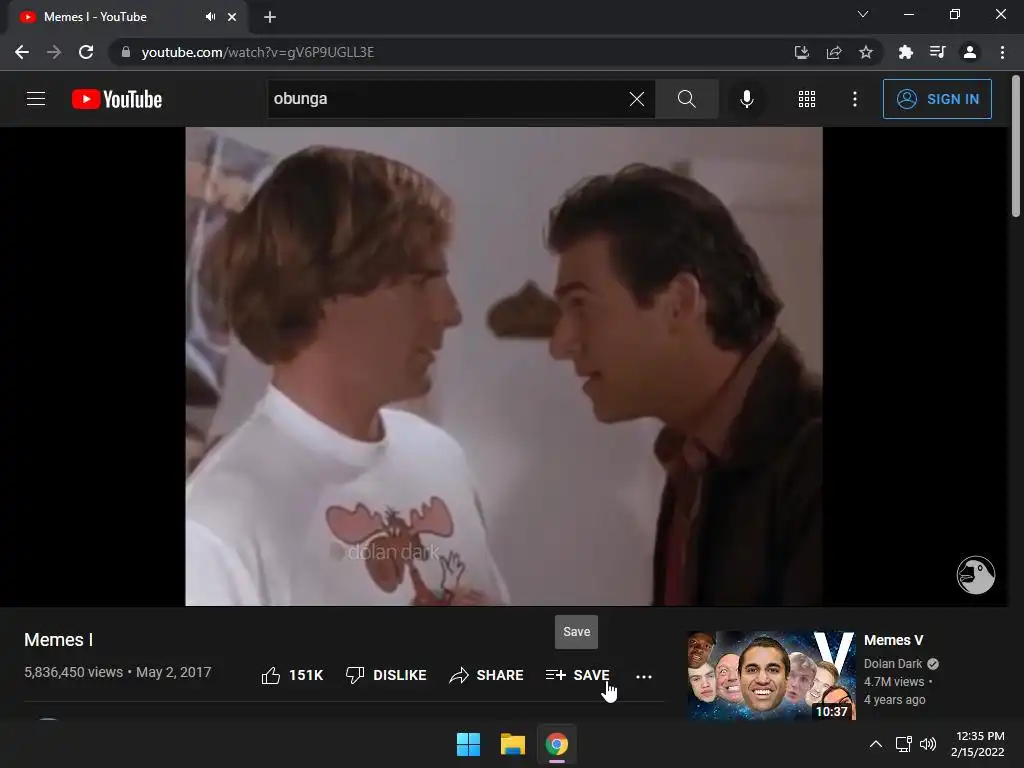
Task: Open YouTube settings three-dot menu
Action: [x=854, y=99]
